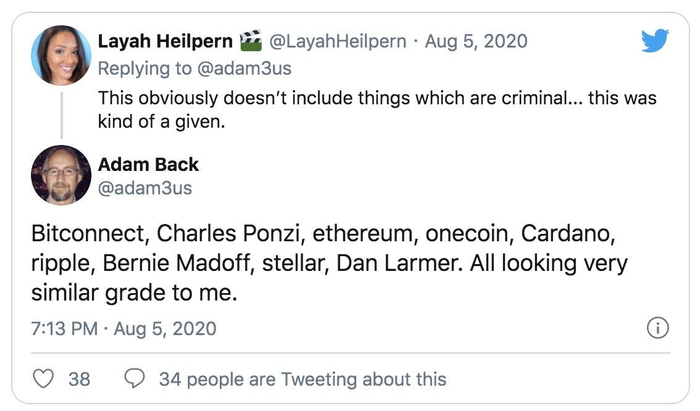Click the Layah Heilpern display name

click(x=166, y=41)
